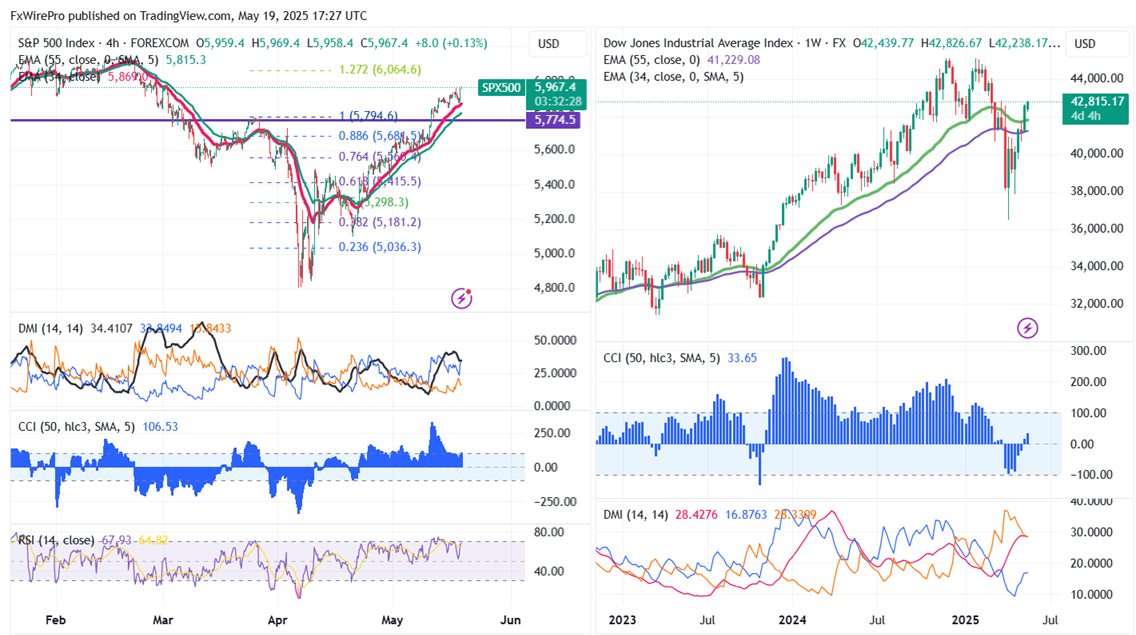Click the lightning bolt icon on Dow Jones chart

(1027, 327)
